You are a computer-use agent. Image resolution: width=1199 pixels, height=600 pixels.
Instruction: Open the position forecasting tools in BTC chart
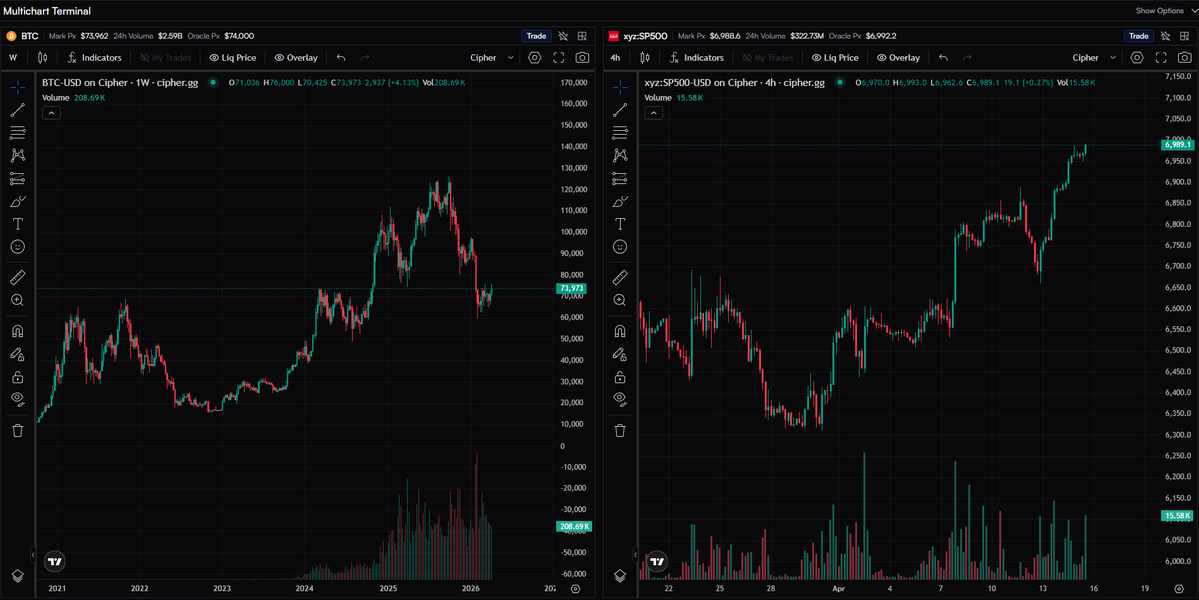(18, 179)
